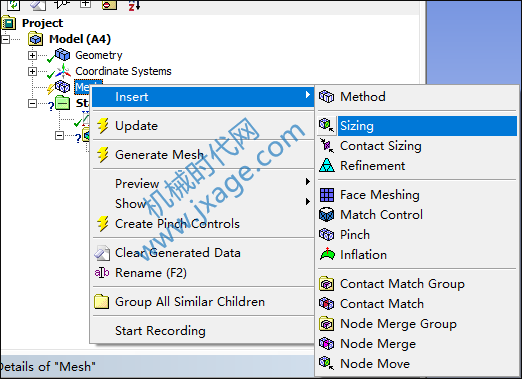Click the Mesh icon in the tree
The width and height of the screenshot is (522, 379).
pyautogui.click(x=62, y=87)
